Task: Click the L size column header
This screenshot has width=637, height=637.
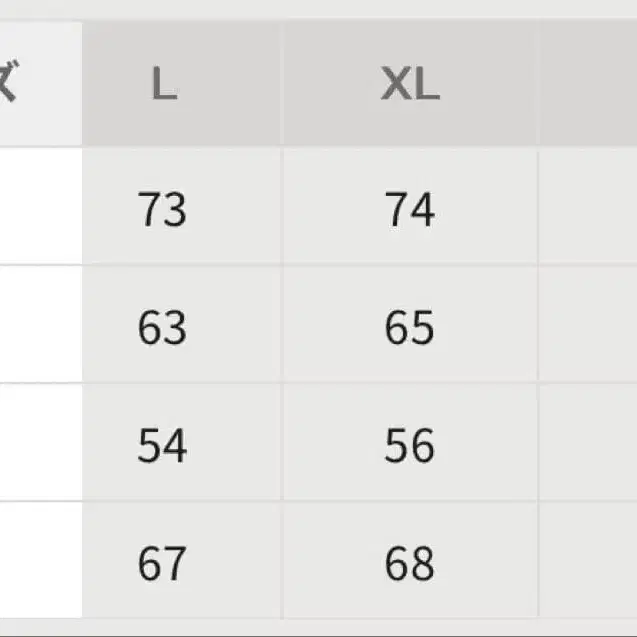Action: 164,86
